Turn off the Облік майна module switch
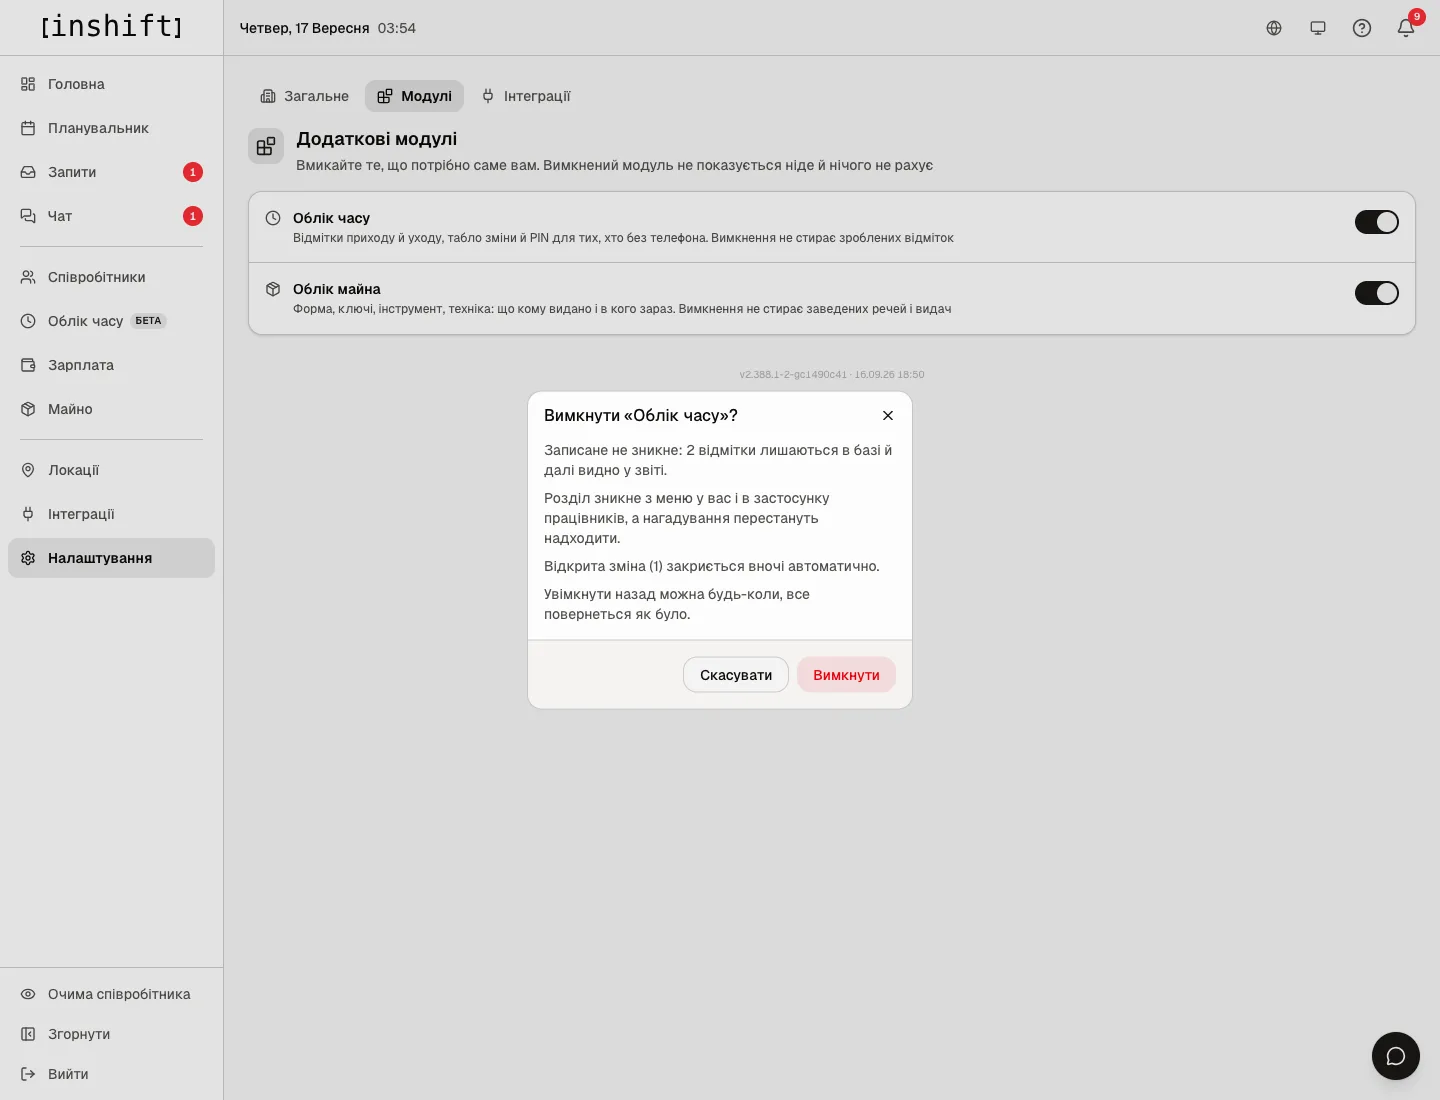 (x=1377, y=293)
